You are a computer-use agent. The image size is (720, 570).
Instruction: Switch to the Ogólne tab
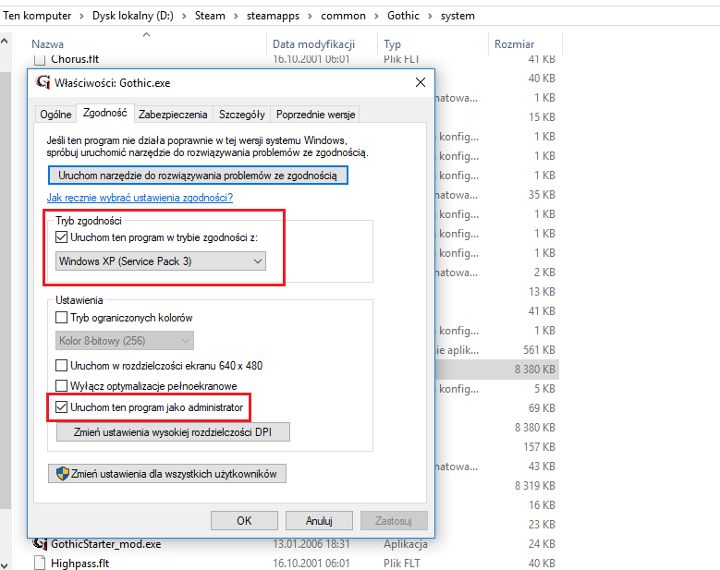[56, 114]
